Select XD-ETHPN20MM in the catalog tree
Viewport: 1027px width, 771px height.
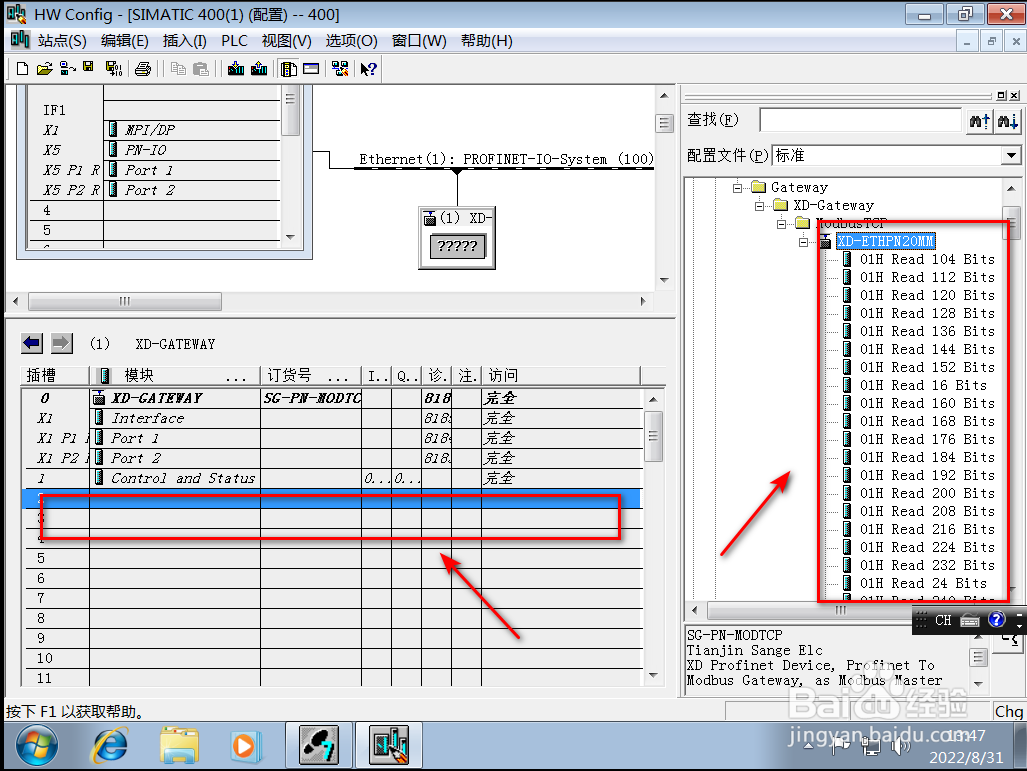pyautogui.click(x=885, y=242)
